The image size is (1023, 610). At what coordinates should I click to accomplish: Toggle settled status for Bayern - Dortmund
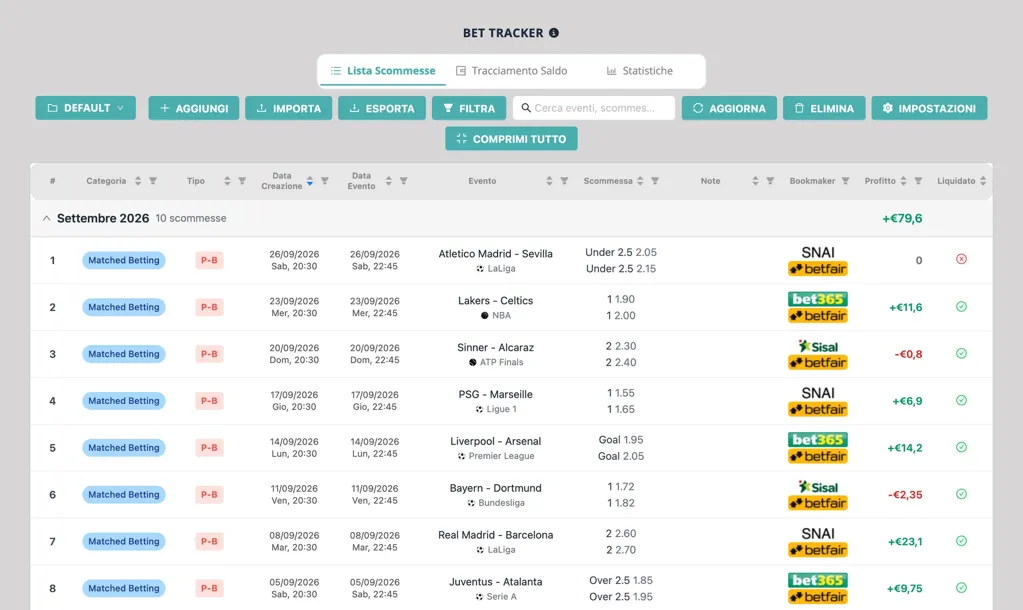click(x=962, y=494)
